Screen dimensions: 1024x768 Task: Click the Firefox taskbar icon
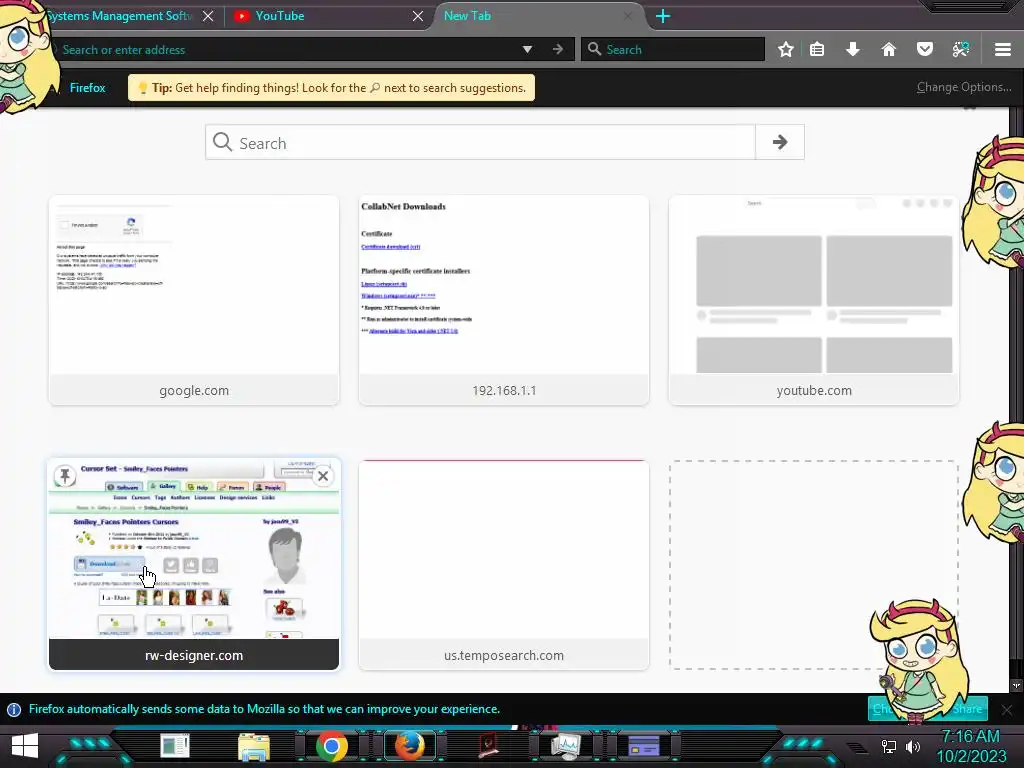click(x=409, y=746)
